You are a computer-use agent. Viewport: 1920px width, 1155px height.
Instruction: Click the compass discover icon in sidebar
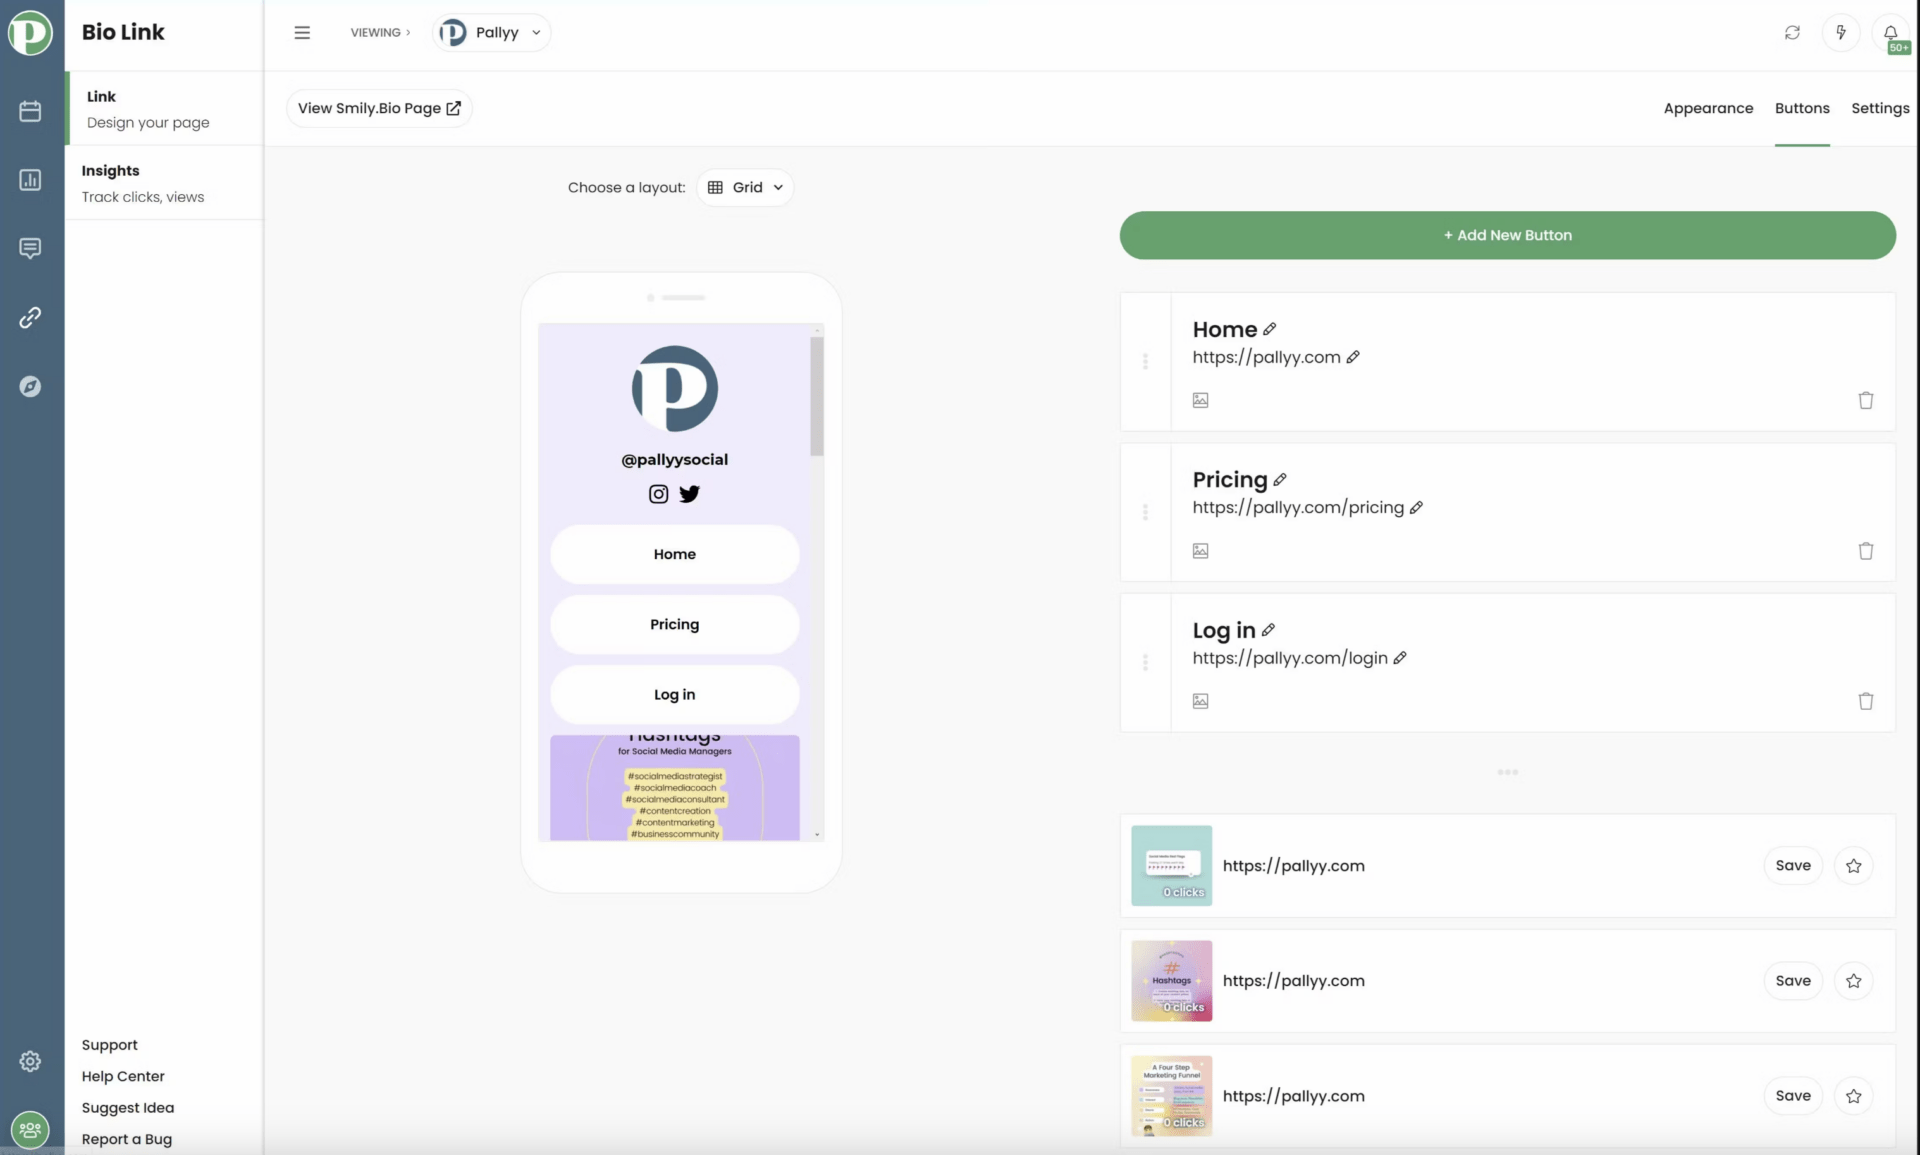(30, 386)
